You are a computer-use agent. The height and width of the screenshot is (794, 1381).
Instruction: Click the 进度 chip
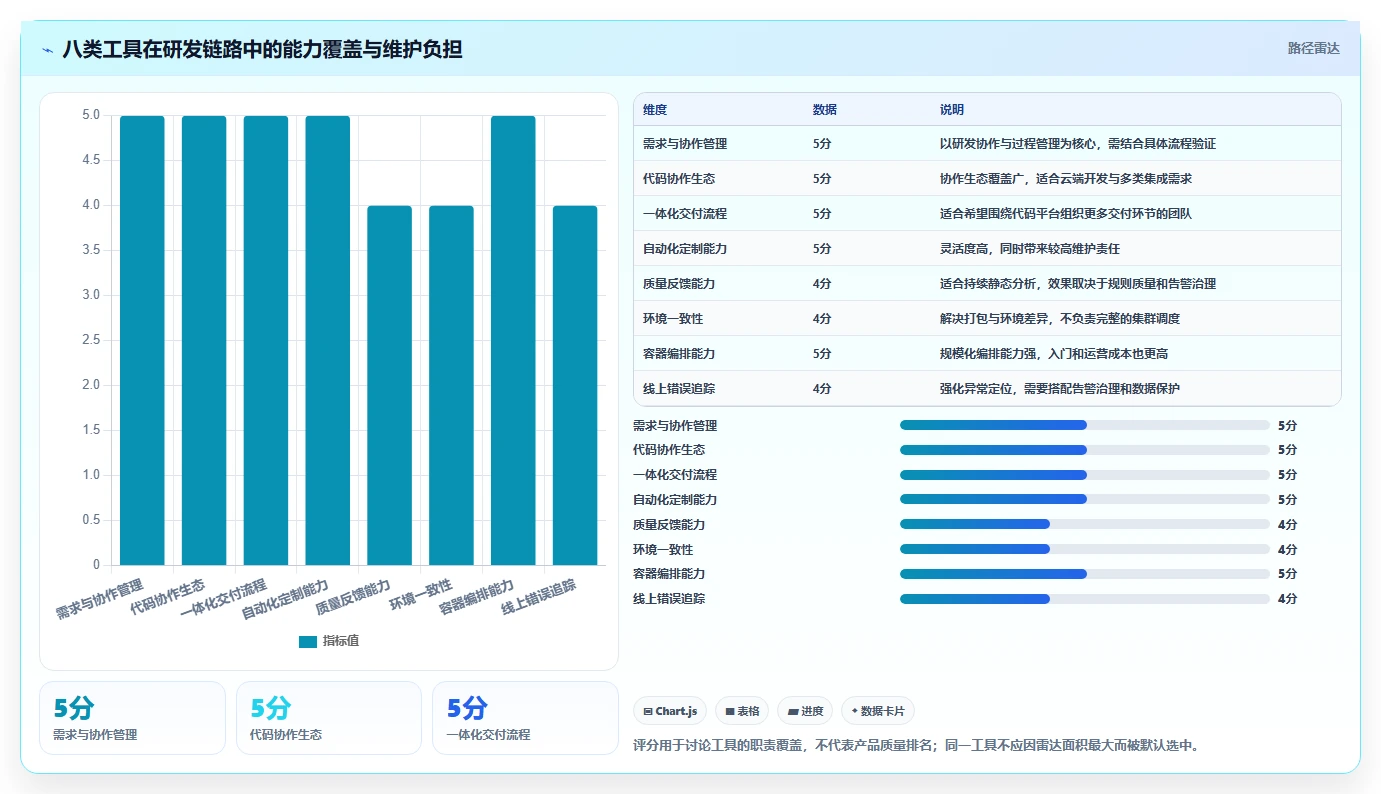tap(805, 711)
